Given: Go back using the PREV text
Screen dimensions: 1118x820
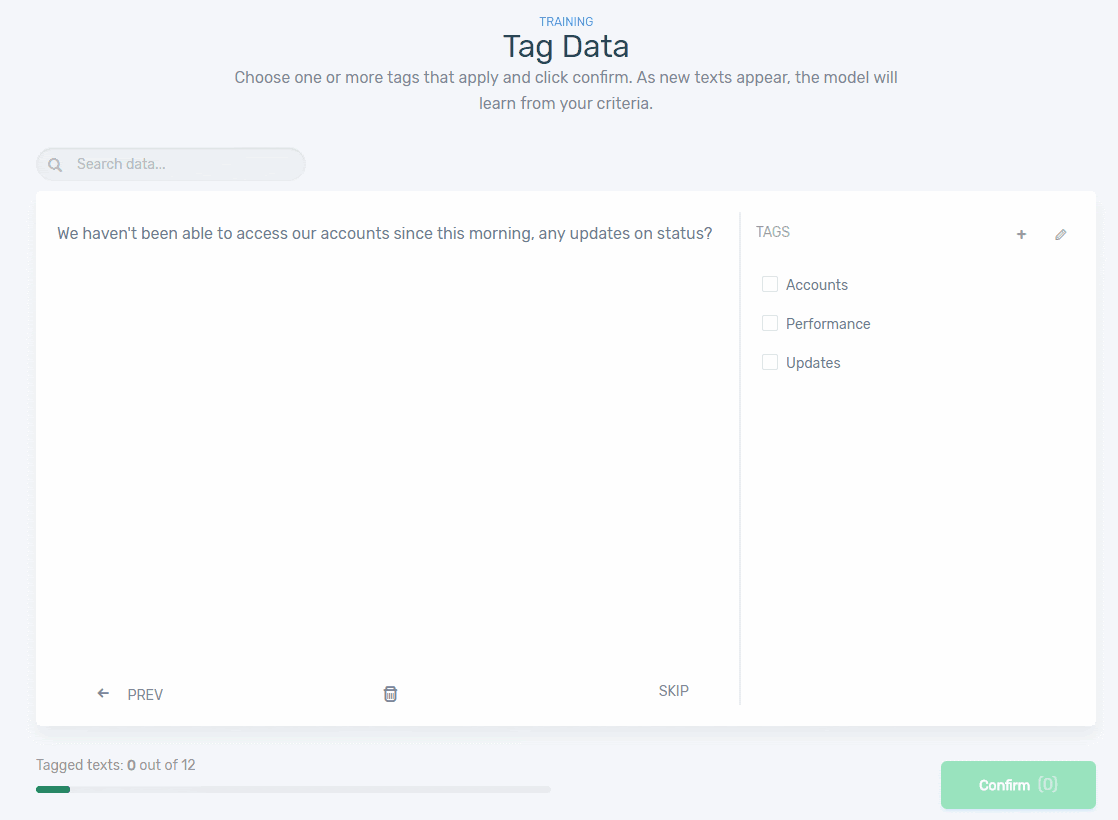Looking at the screenshot, I should tap(145, 695).
